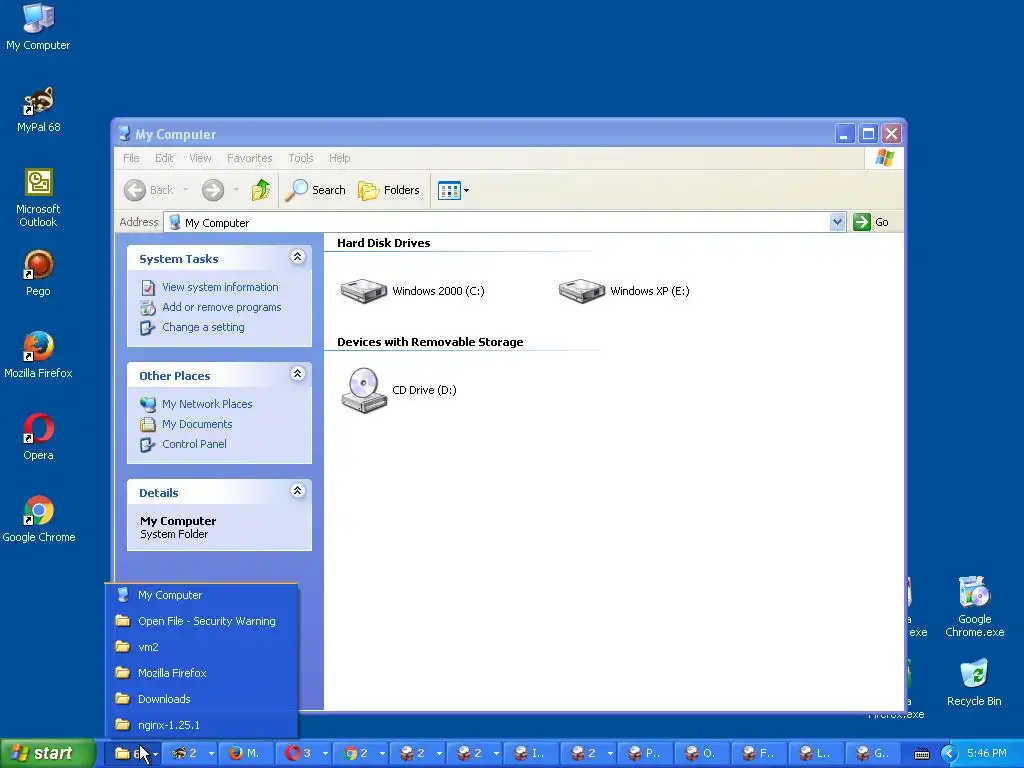
Task: Choose Mozilla Firefox folder in popup list
Action: [202, 673]
